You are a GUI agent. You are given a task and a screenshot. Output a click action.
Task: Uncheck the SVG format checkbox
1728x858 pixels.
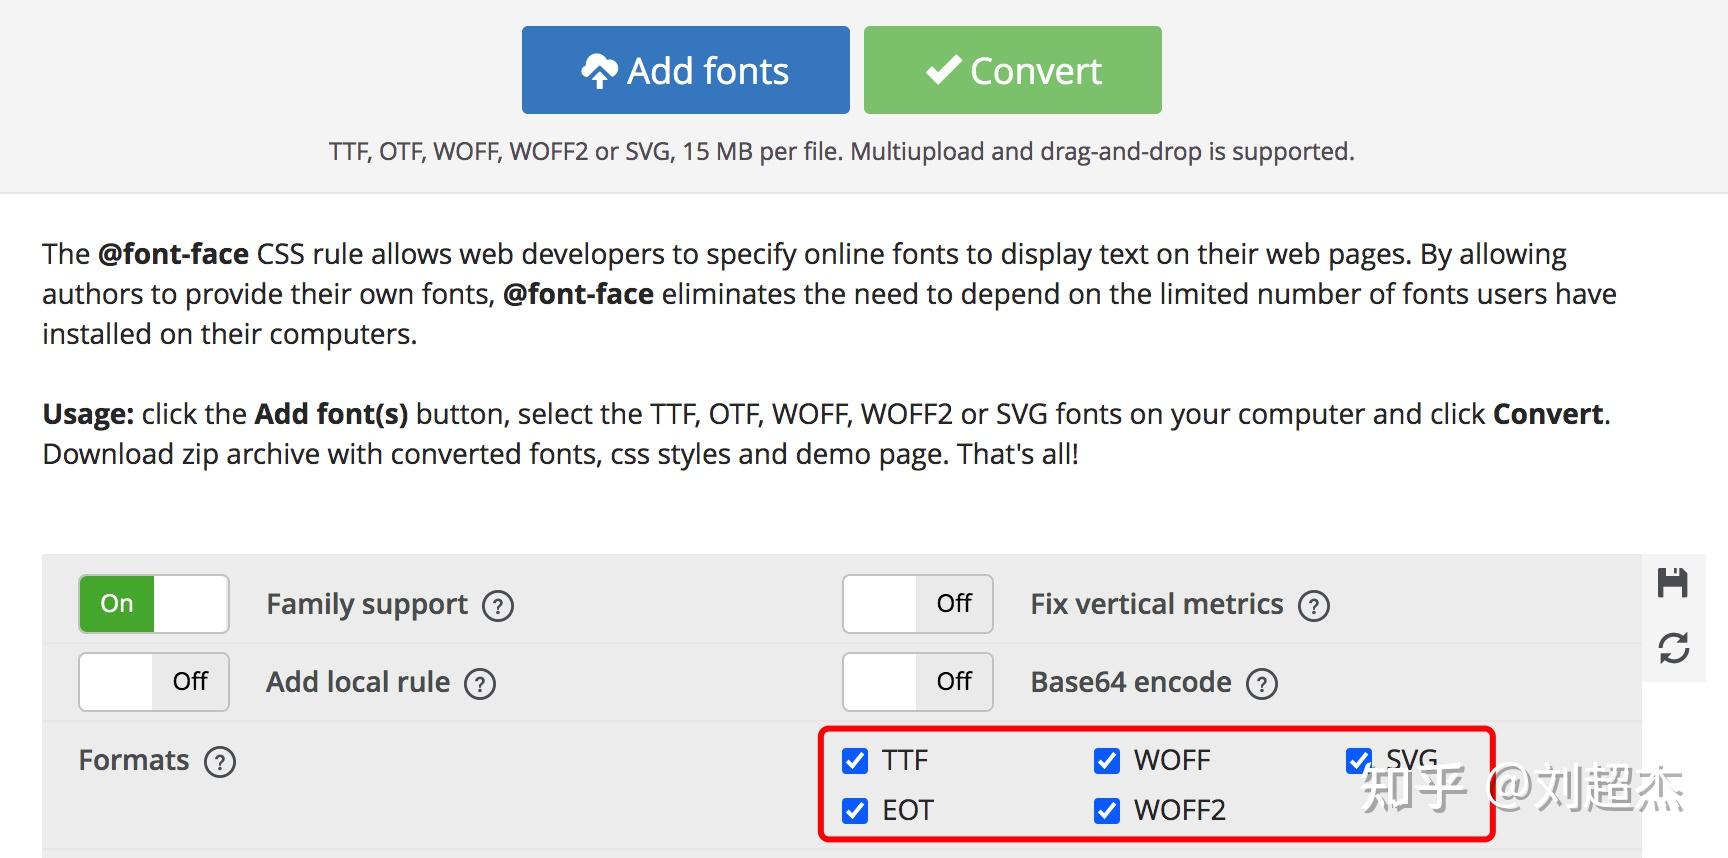1358,761
